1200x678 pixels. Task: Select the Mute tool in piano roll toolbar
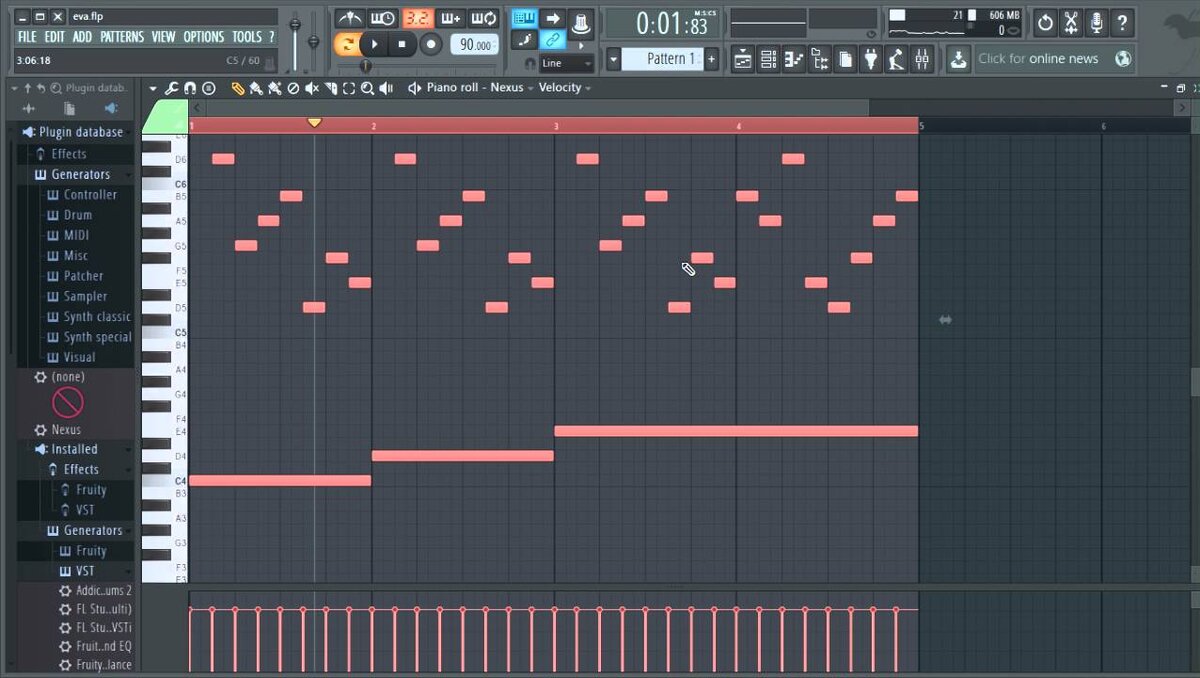pos(312,88)
